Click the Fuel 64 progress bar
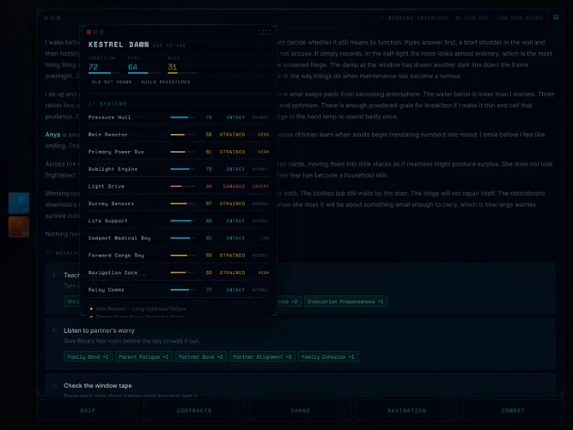573x430 pixels. pos(143,73)
